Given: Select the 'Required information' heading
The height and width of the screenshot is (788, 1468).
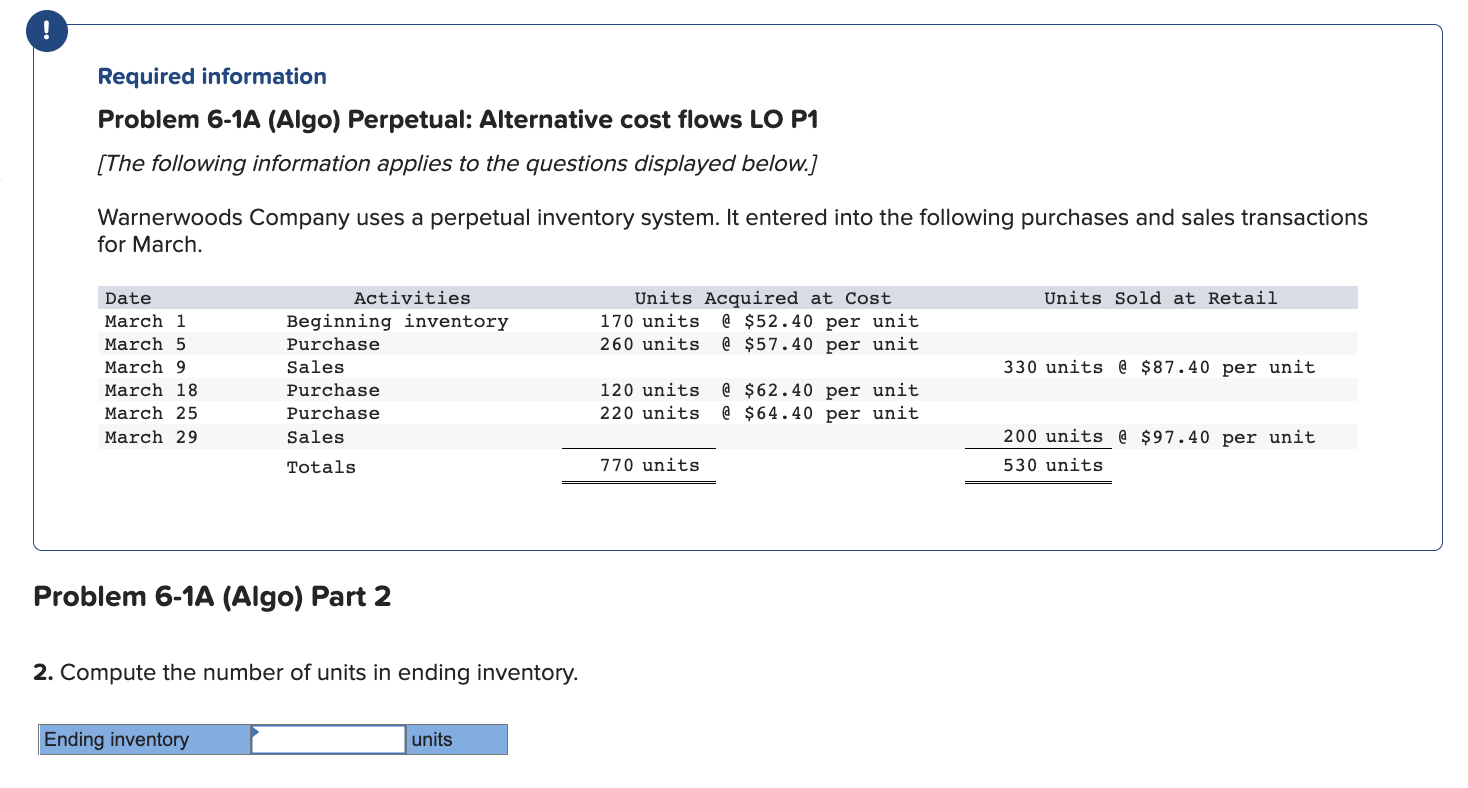Looking at the screenshot, I should click(x=212, y=77).
